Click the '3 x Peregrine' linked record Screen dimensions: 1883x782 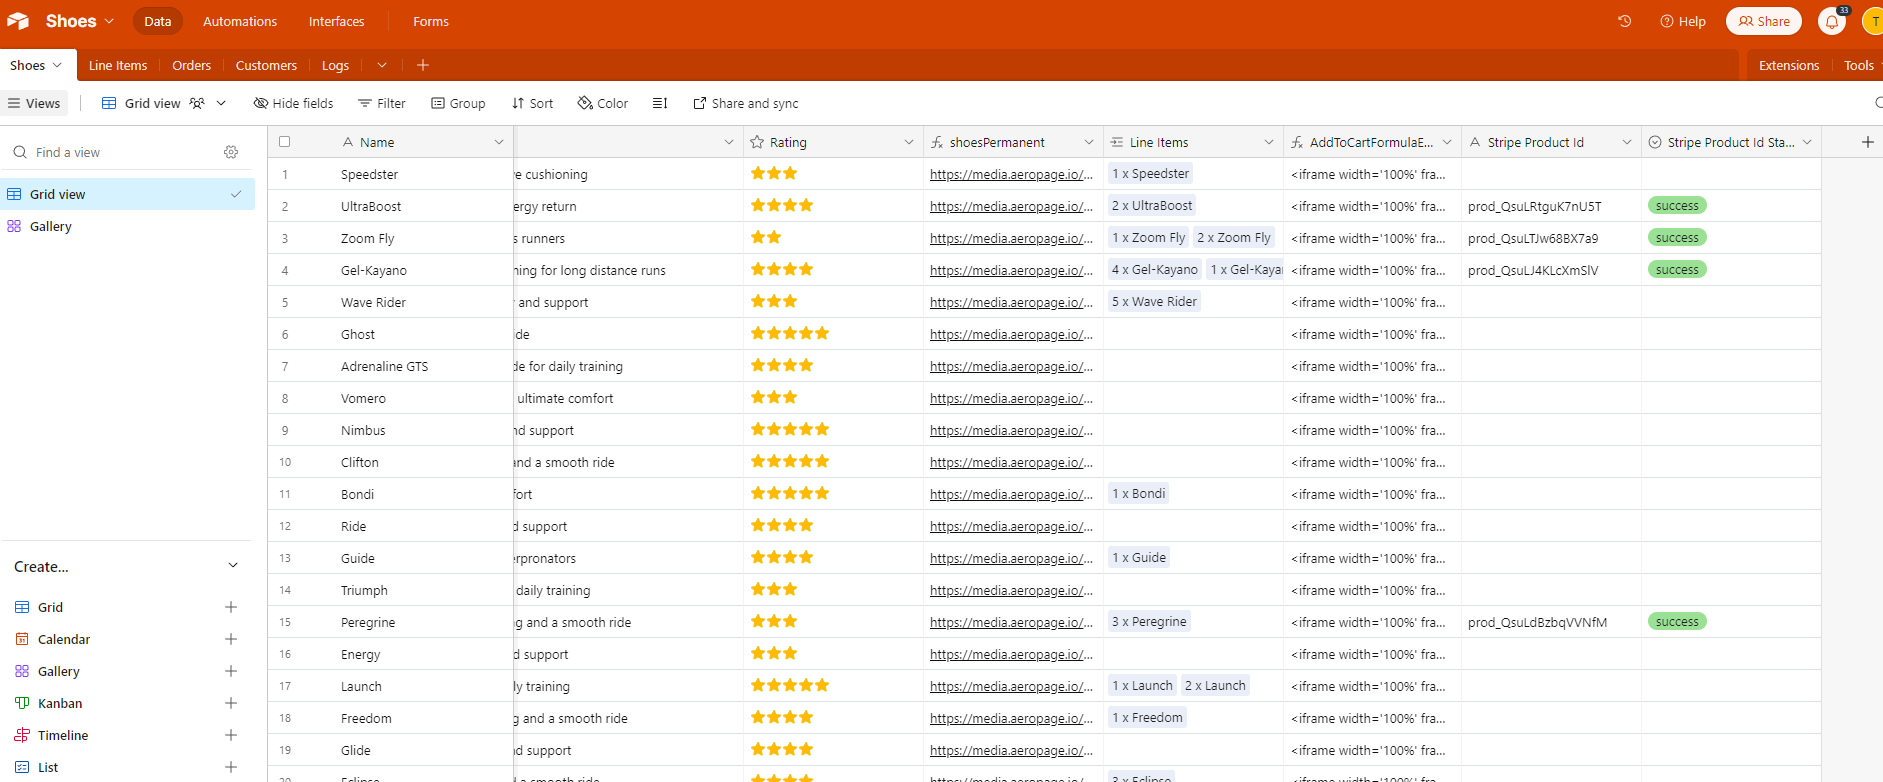pyautogui.click(x=1149, y=622)
